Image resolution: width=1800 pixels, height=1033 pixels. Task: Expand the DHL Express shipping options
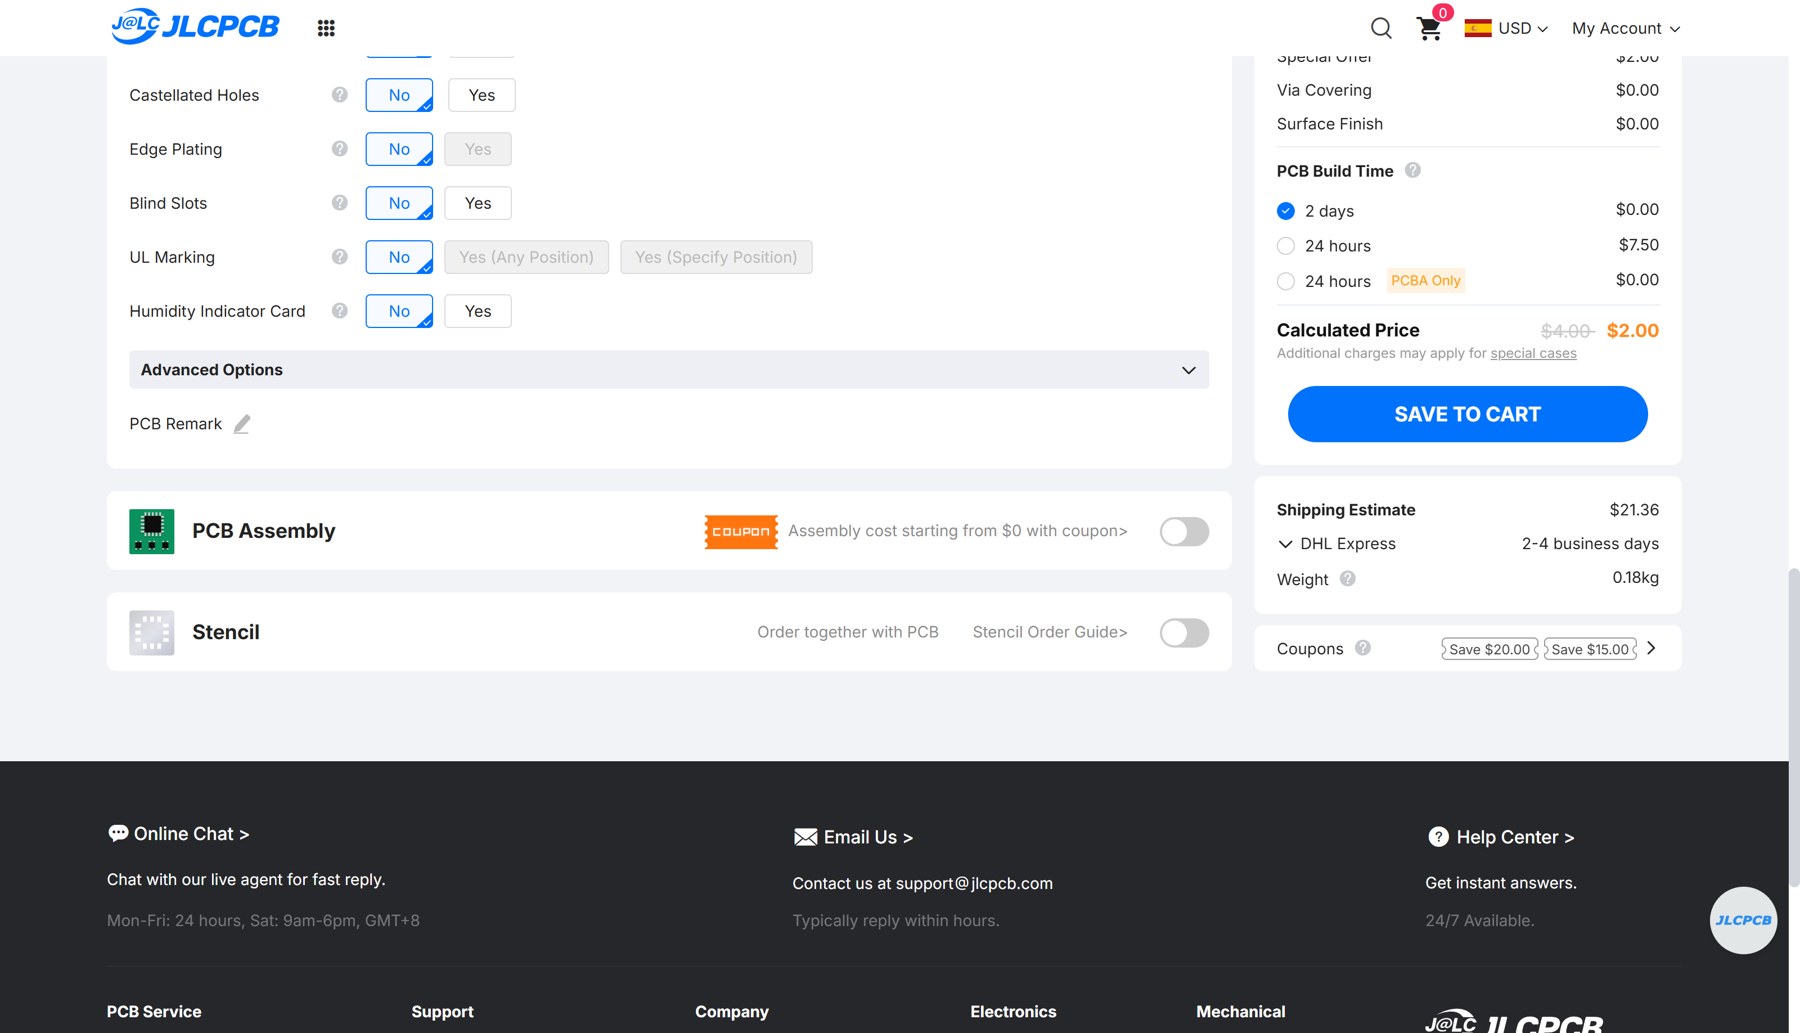pos(1336,544)
